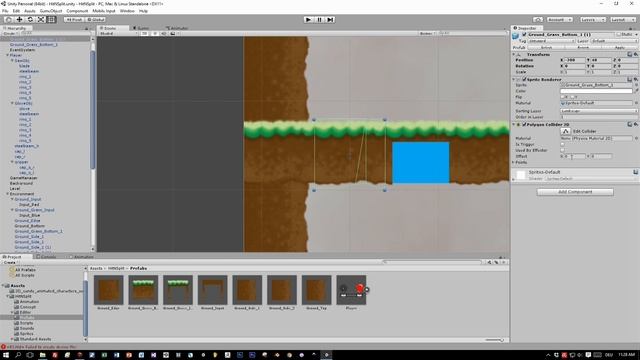Select the Rotate tool in toolbar
Viewport: 640px width, 360px height.
(x=30, y=20)
